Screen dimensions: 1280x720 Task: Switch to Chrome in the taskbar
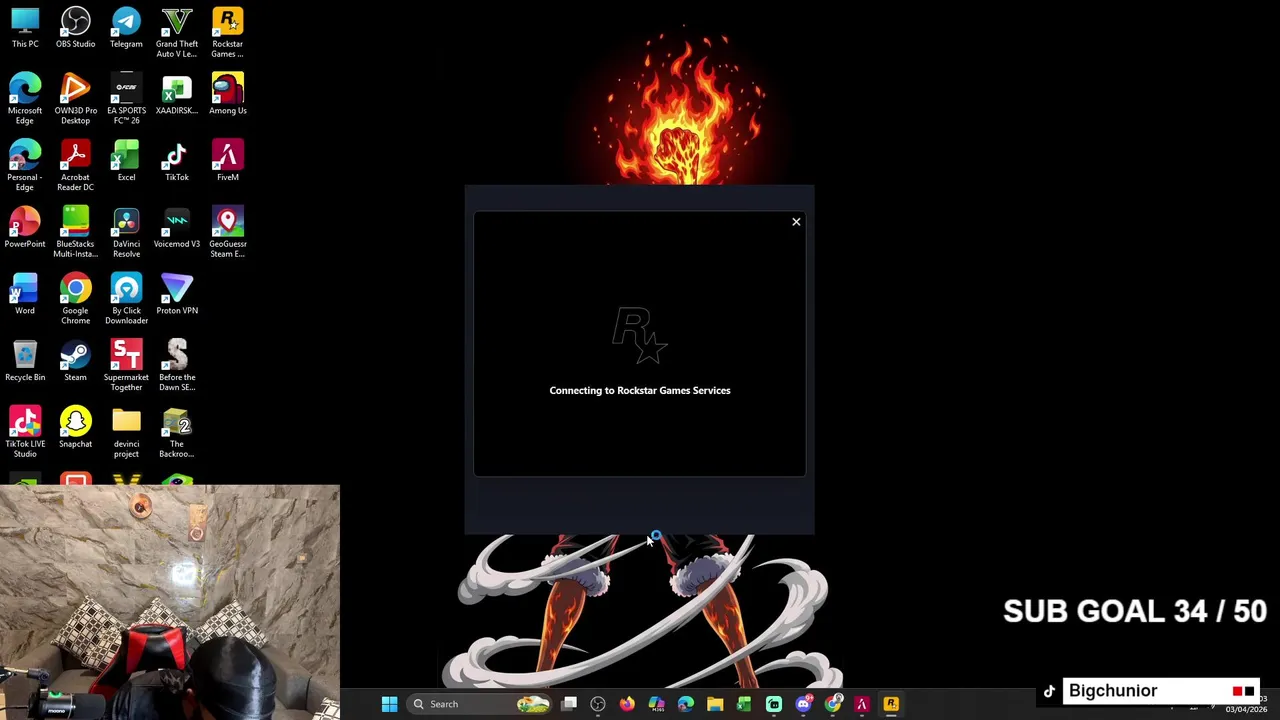[x=832, y=704]
